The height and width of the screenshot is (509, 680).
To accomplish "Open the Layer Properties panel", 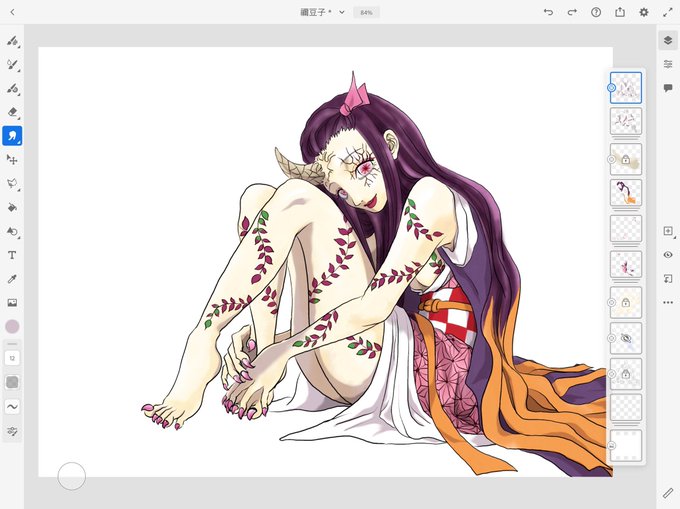I will tap(668, 64).
